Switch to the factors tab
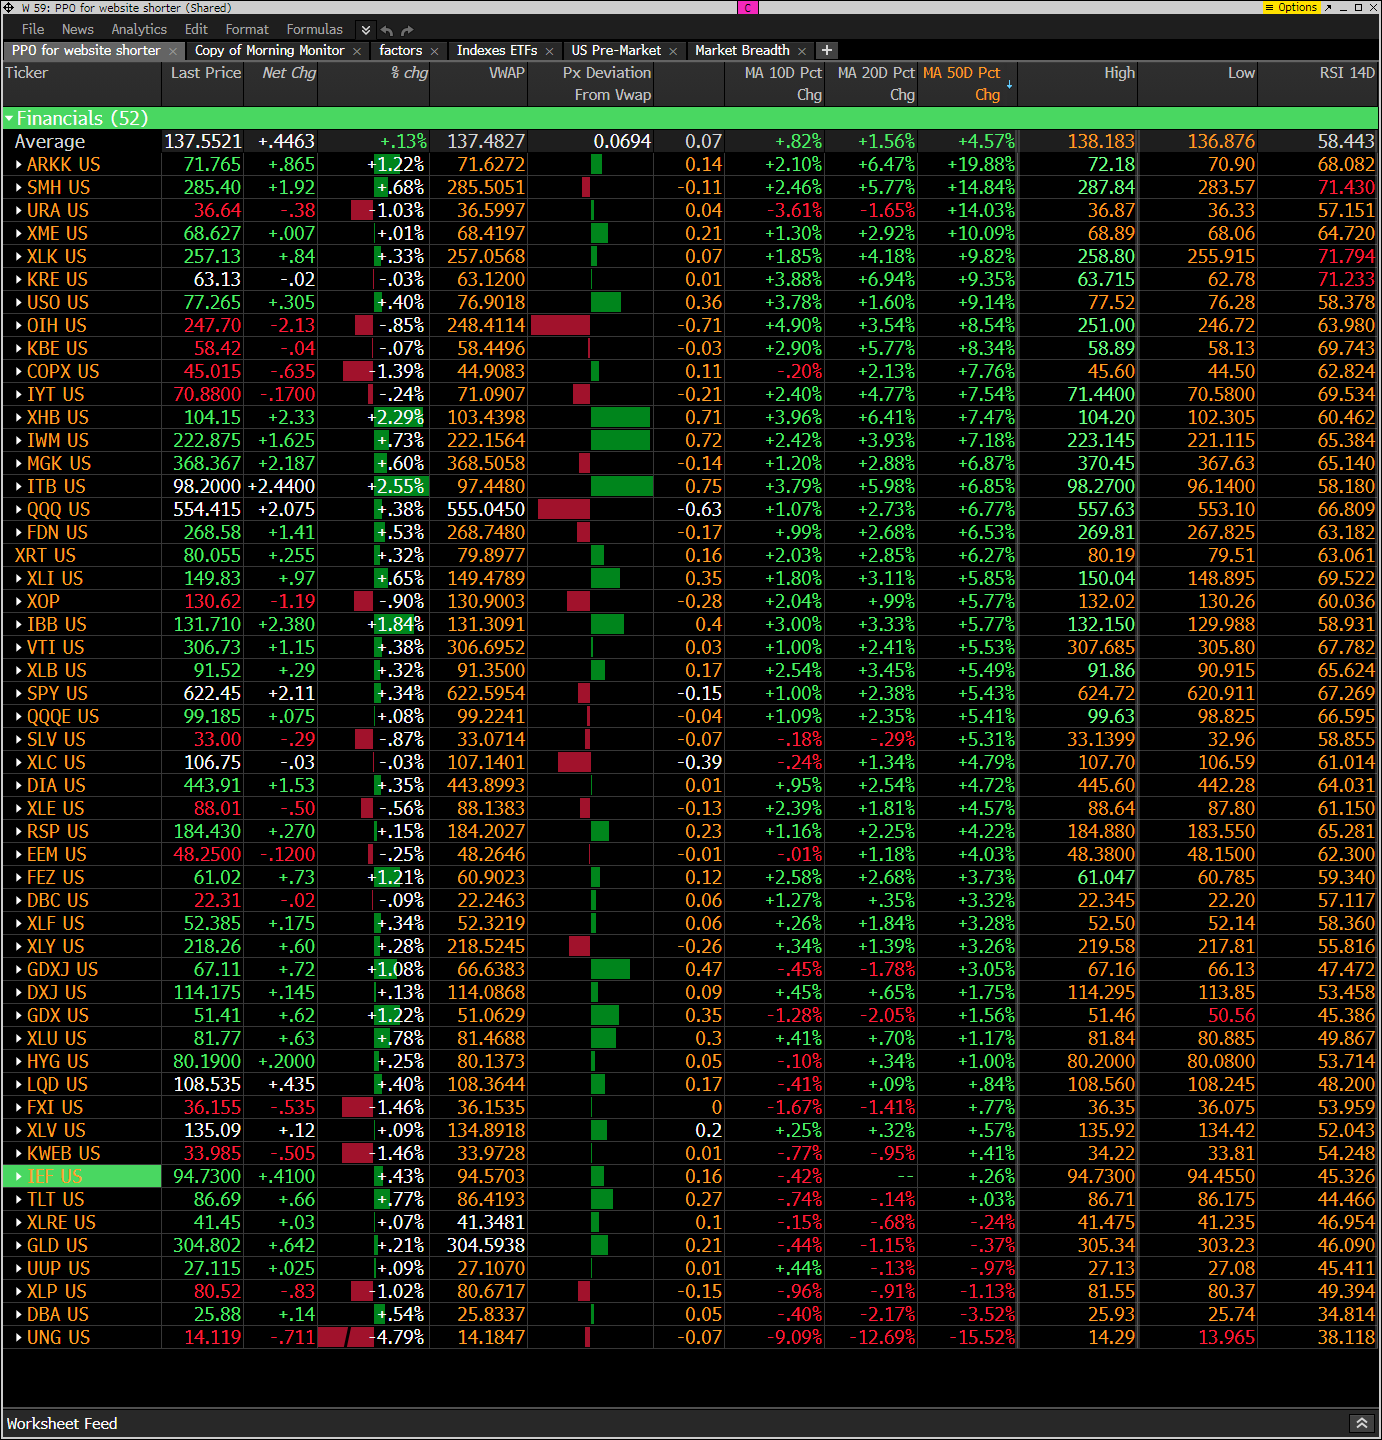The width and height of the screenshot is (1382, 1440). pyautogui.click(x=400, y=50)
